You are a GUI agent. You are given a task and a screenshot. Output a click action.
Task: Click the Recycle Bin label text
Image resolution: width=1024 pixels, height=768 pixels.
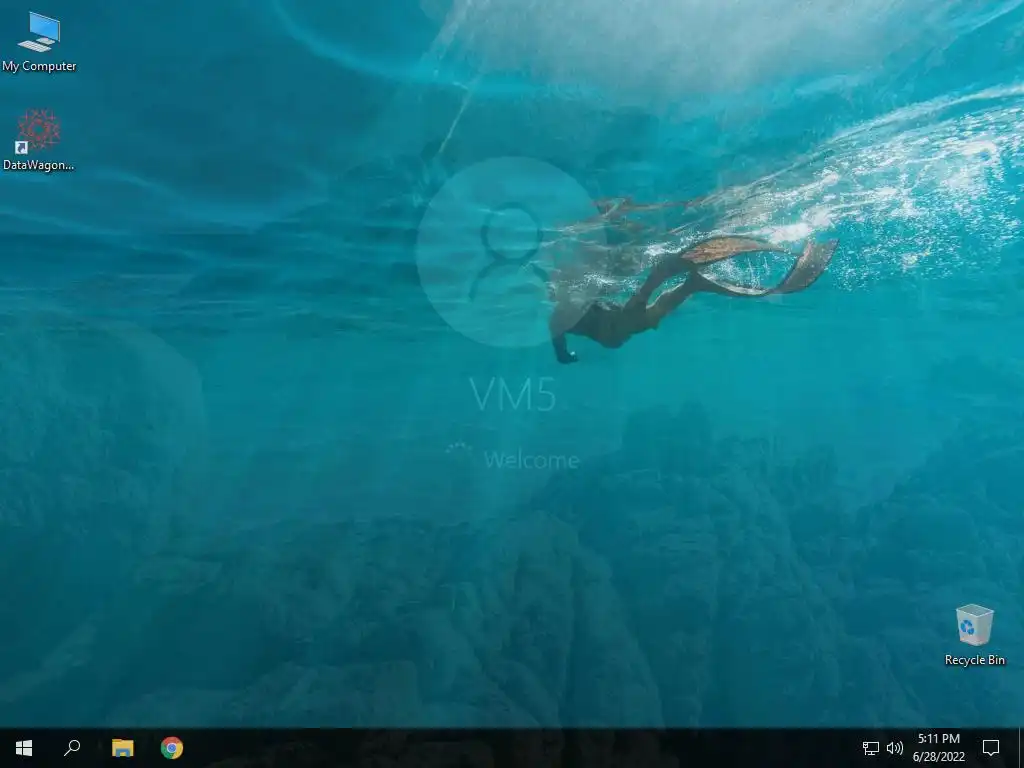pos(974,660)
